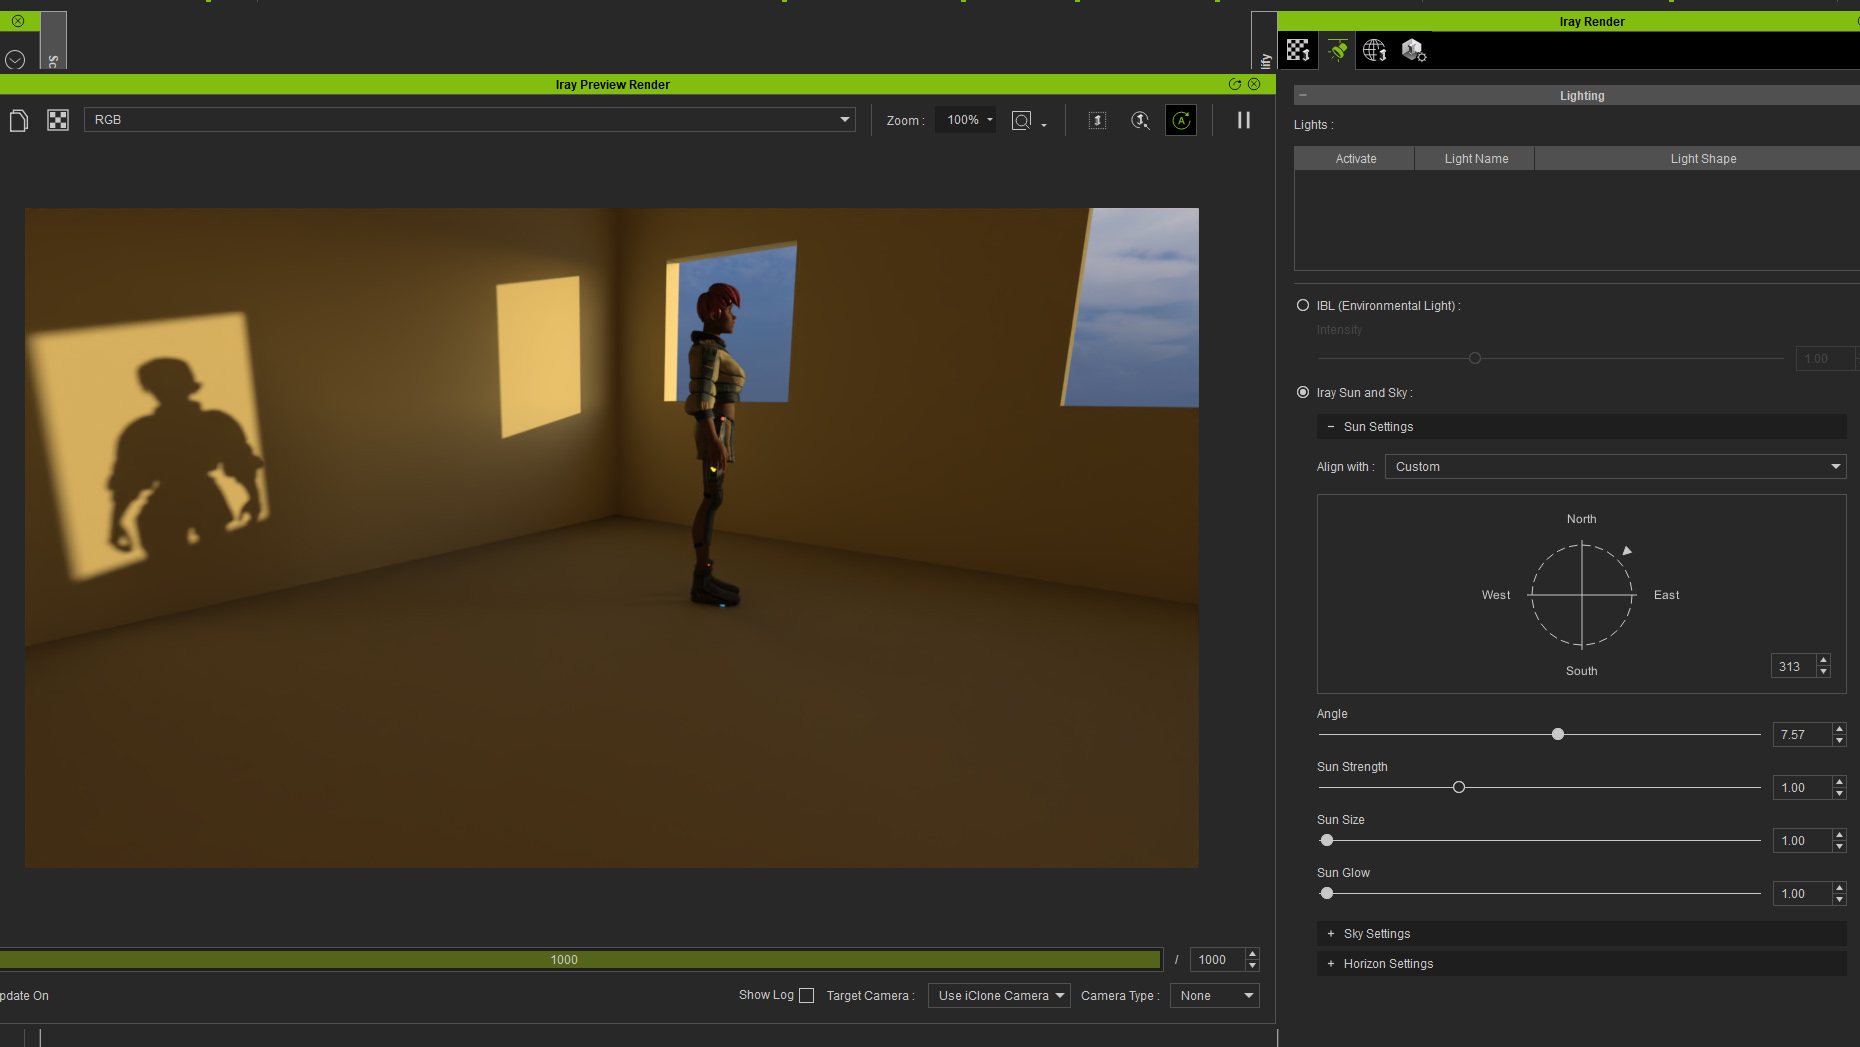Close the top-left docked panel
The height and width of the screenshot is (1047, 1860).
coord(18,21)
